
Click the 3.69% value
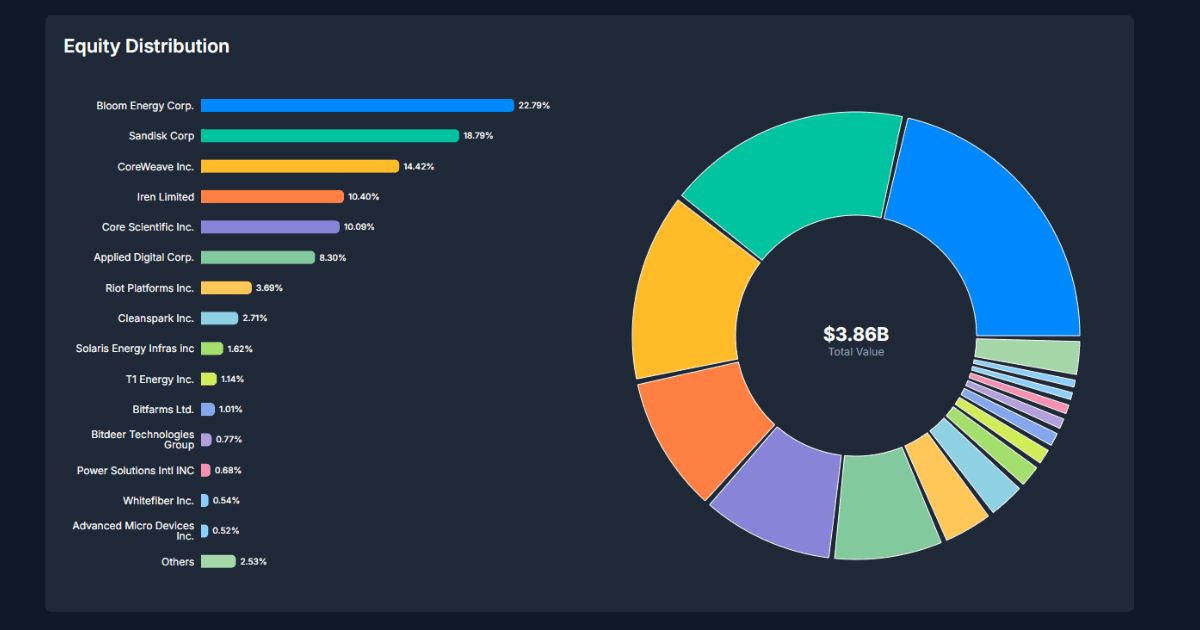tap(270, 288)
